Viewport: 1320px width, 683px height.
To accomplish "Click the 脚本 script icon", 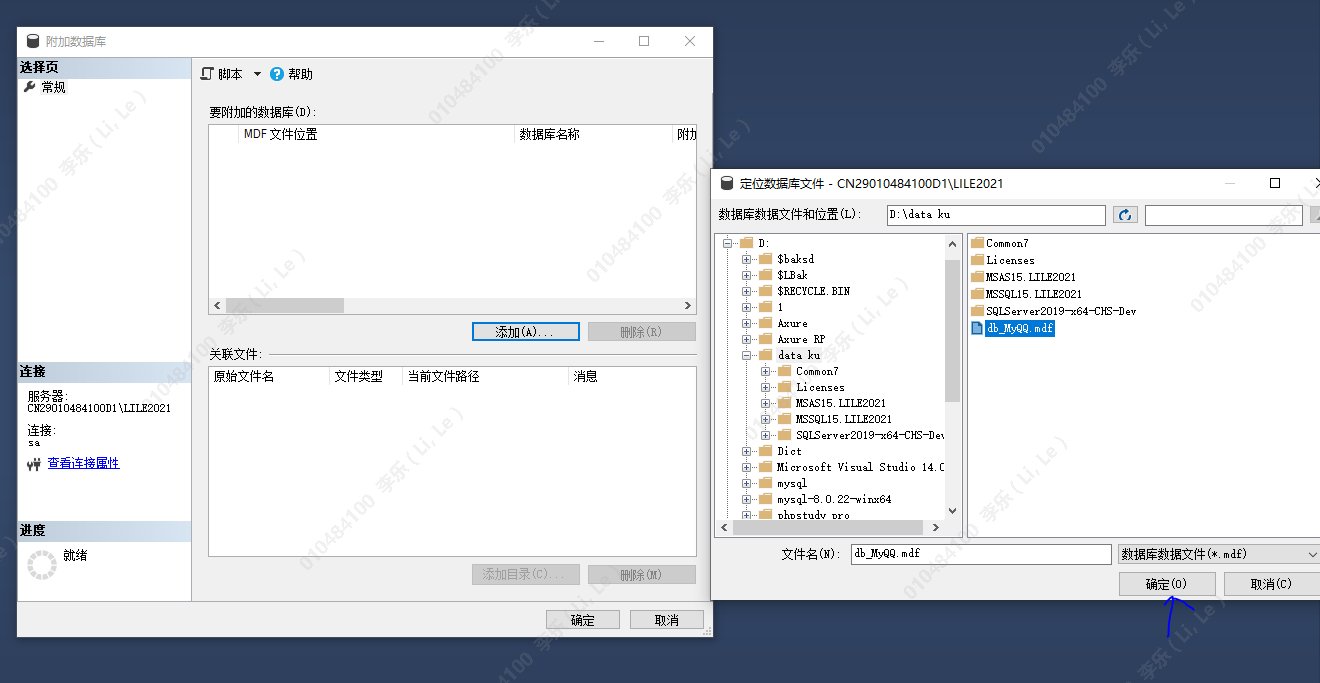I will click(207, 74).
